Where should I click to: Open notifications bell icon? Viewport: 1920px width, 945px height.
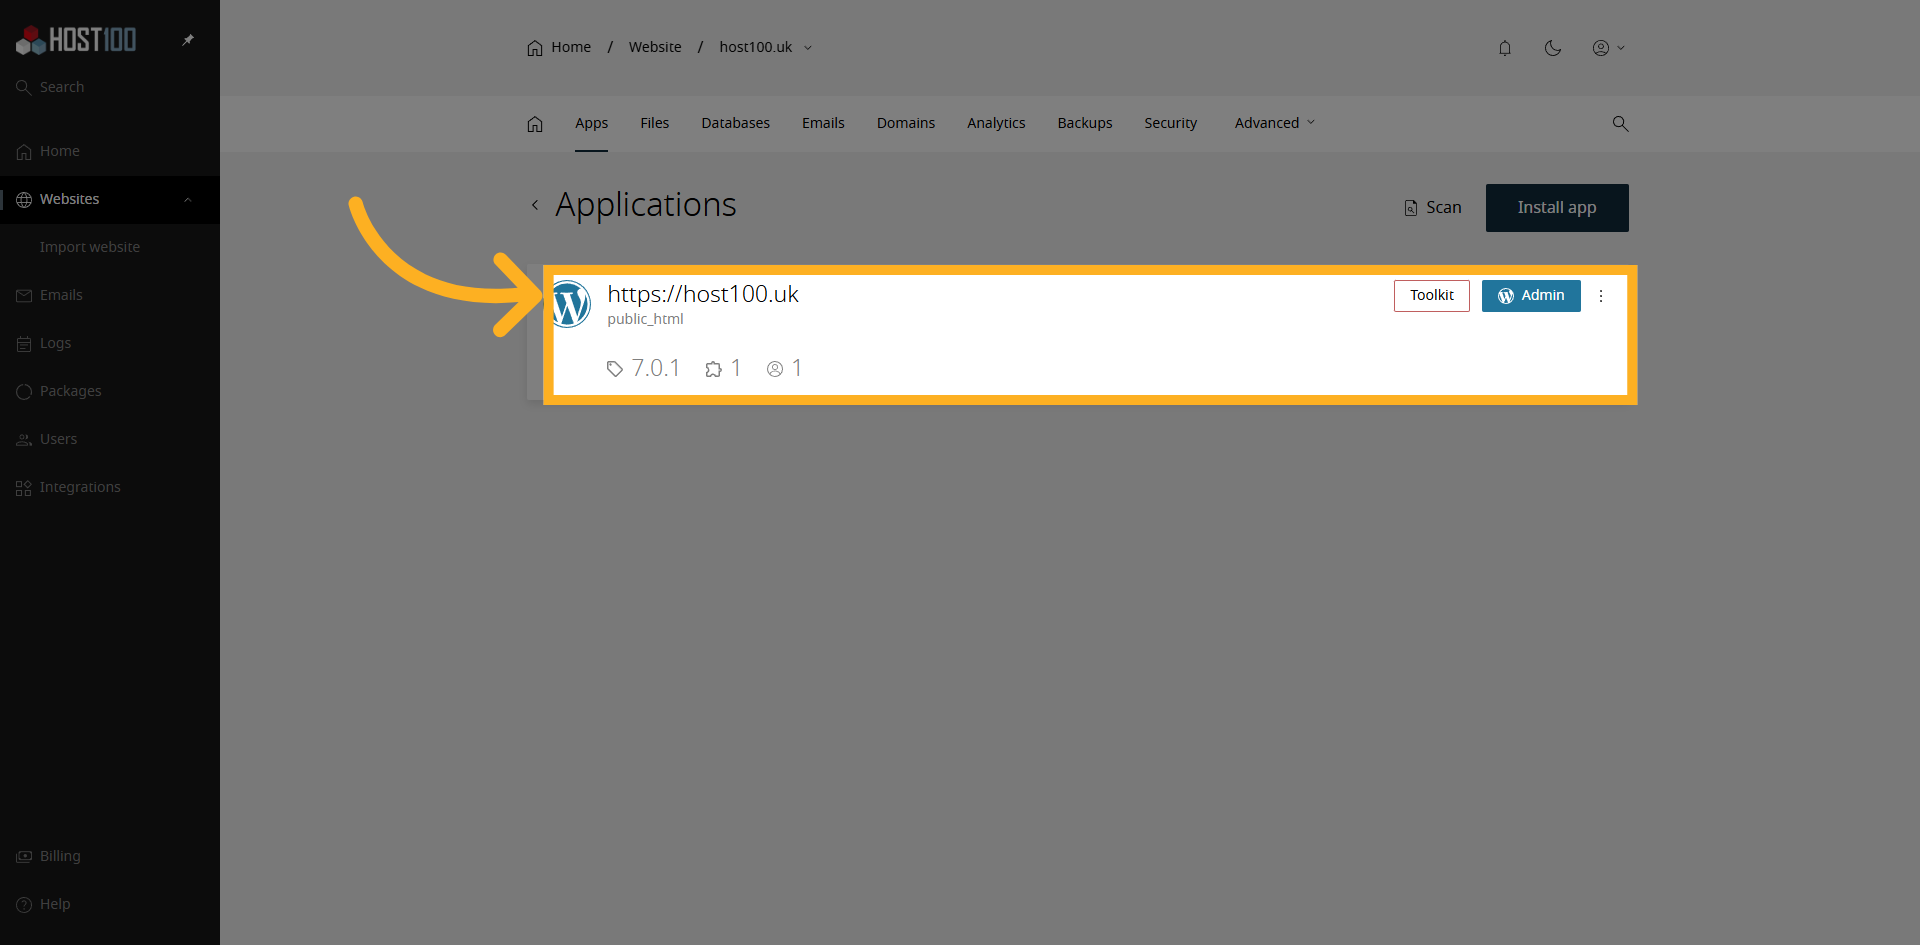[1505, 48]
